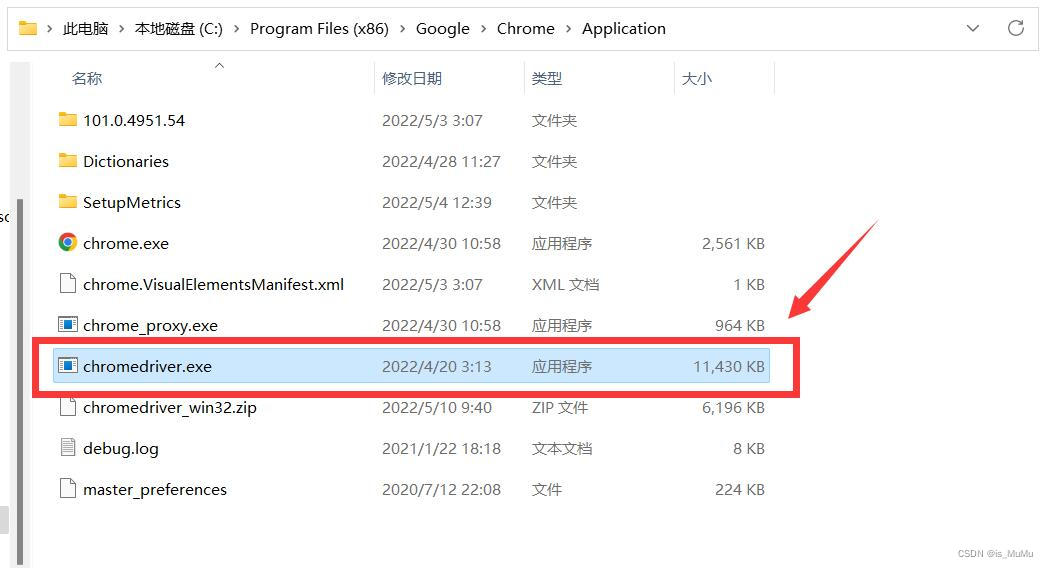
Task: Sort by the 类型 column header
Action: click(x=547, y=78)
